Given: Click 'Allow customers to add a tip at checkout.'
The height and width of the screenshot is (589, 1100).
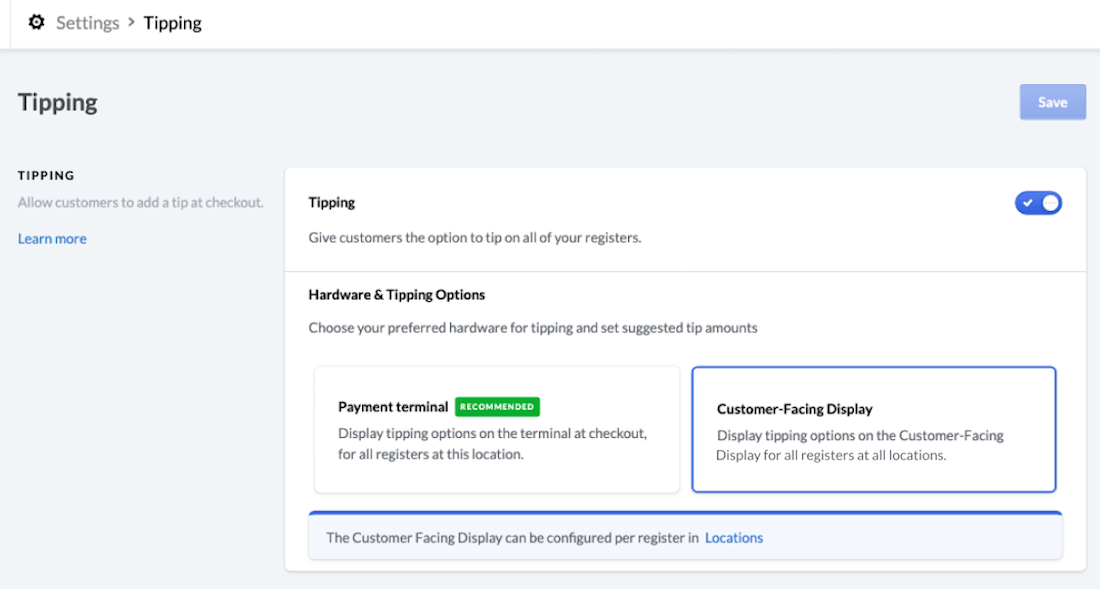Looking at the screenshot, I should (x=140, y=203).
